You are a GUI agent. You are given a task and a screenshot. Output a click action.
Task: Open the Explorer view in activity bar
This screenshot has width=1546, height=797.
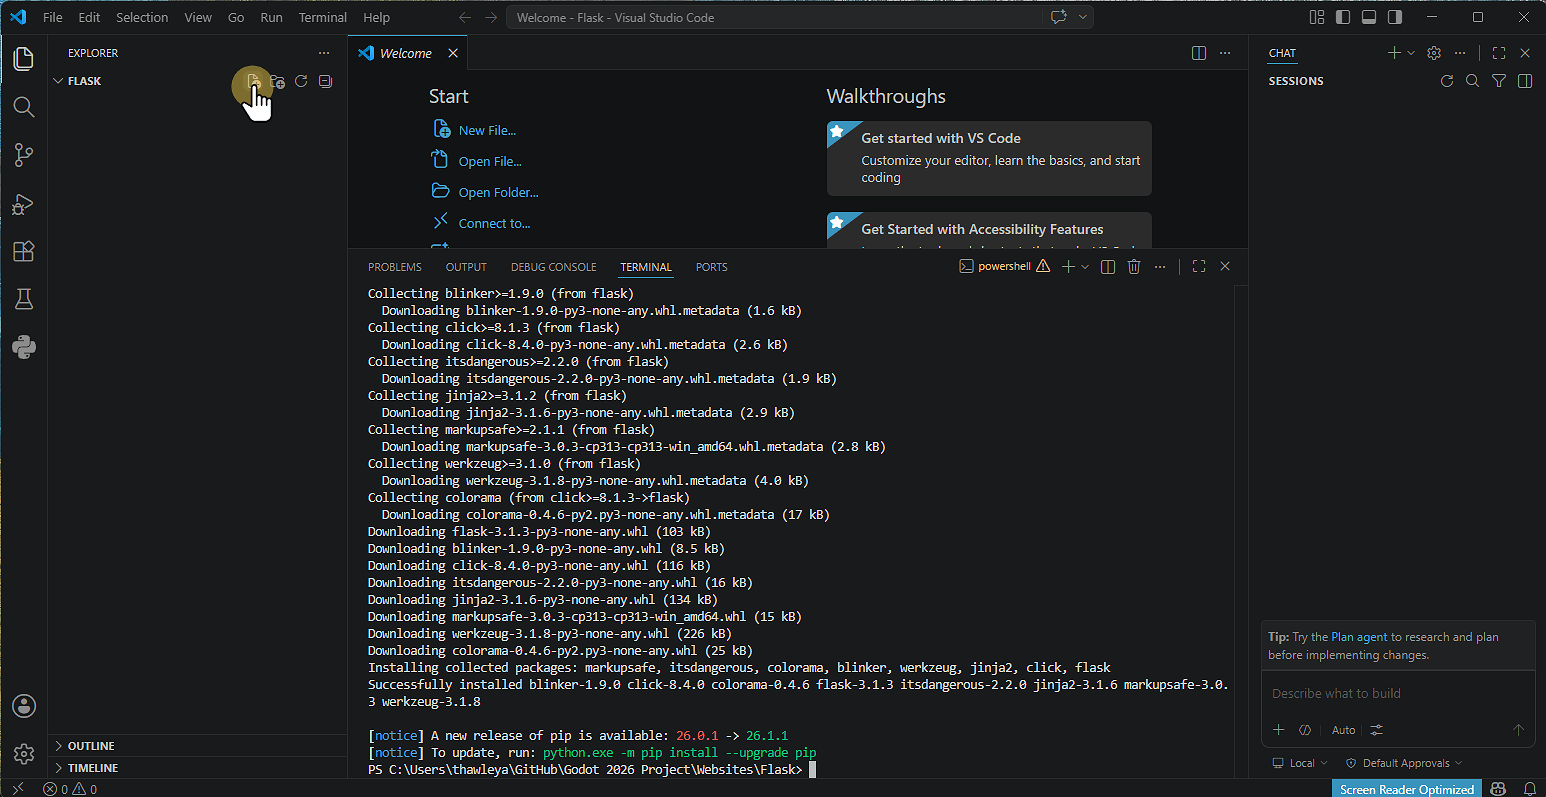24,58
